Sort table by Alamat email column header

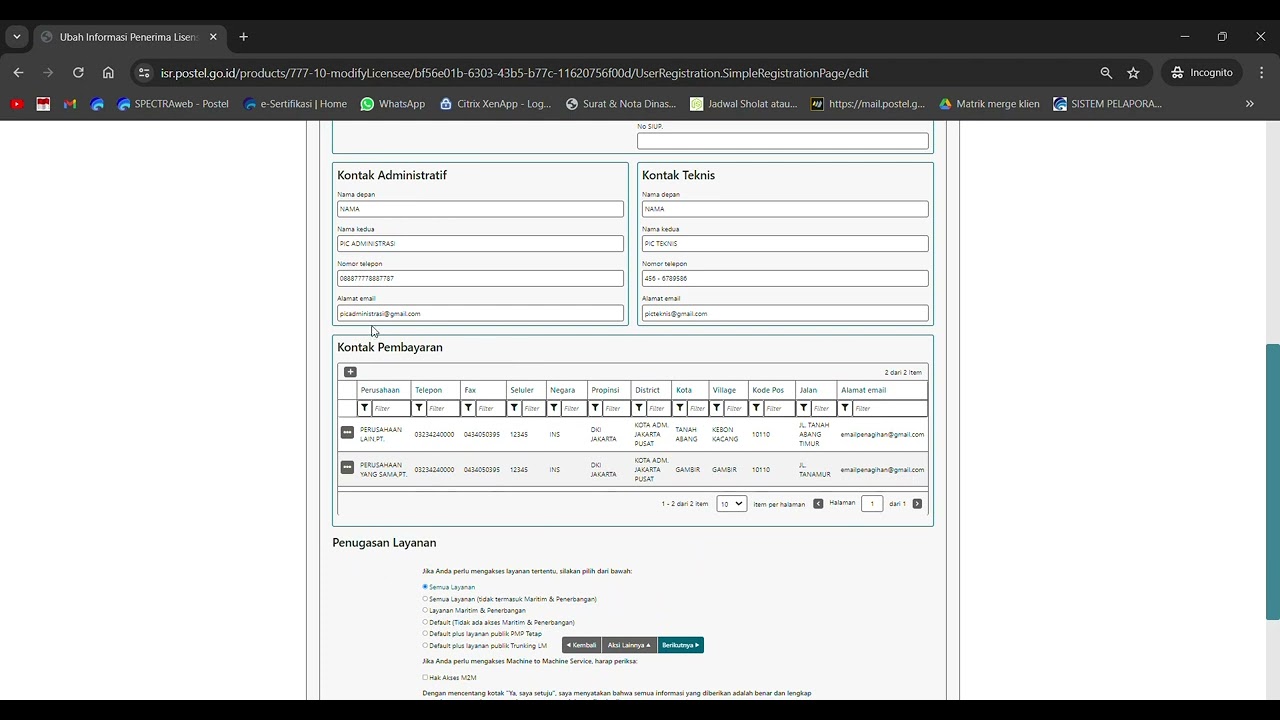click(863, 390)
